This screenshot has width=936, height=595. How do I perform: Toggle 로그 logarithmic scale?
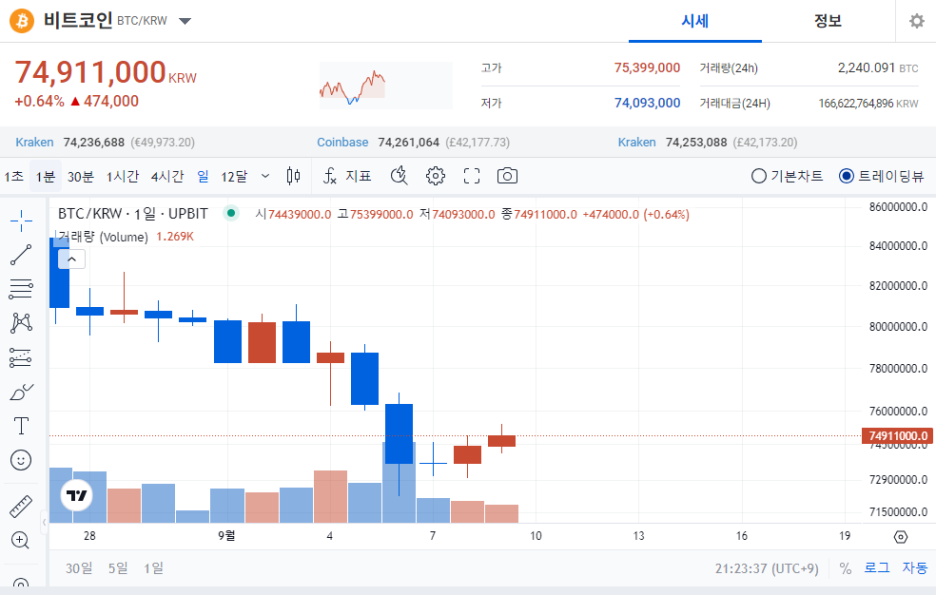(876, 568)
